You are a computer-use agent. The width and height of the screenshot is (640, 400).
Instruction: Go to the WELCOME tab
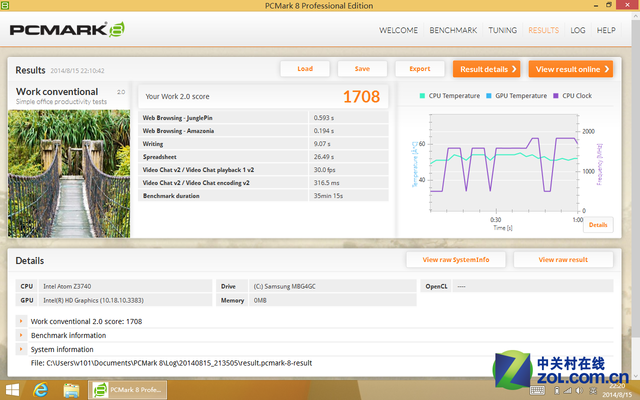[x=398, y=30]
